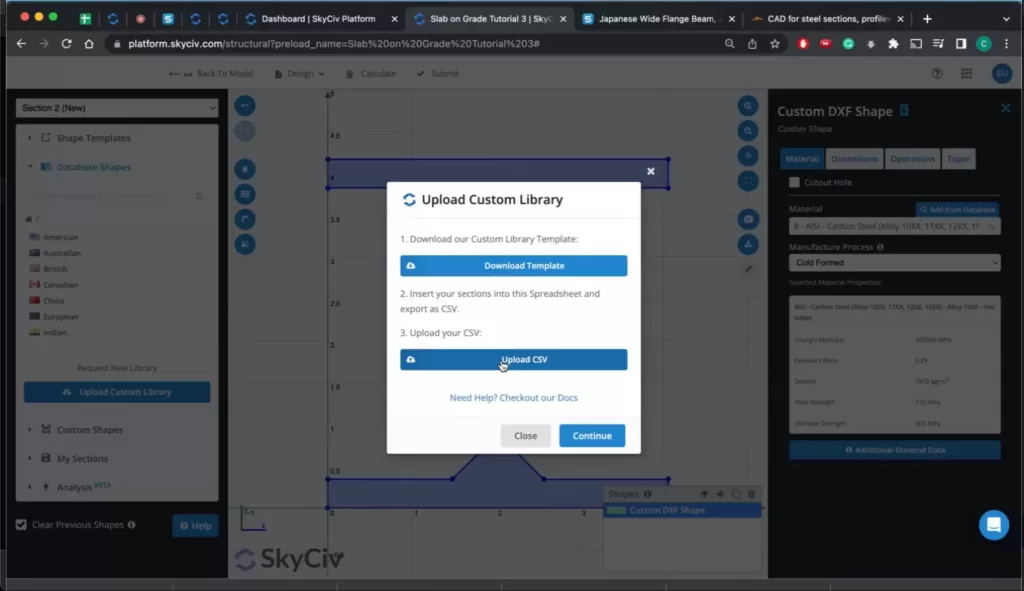Screen dimensions: 1024x591
Task: Click Submit in the top bar
Action: pos(438,74)
